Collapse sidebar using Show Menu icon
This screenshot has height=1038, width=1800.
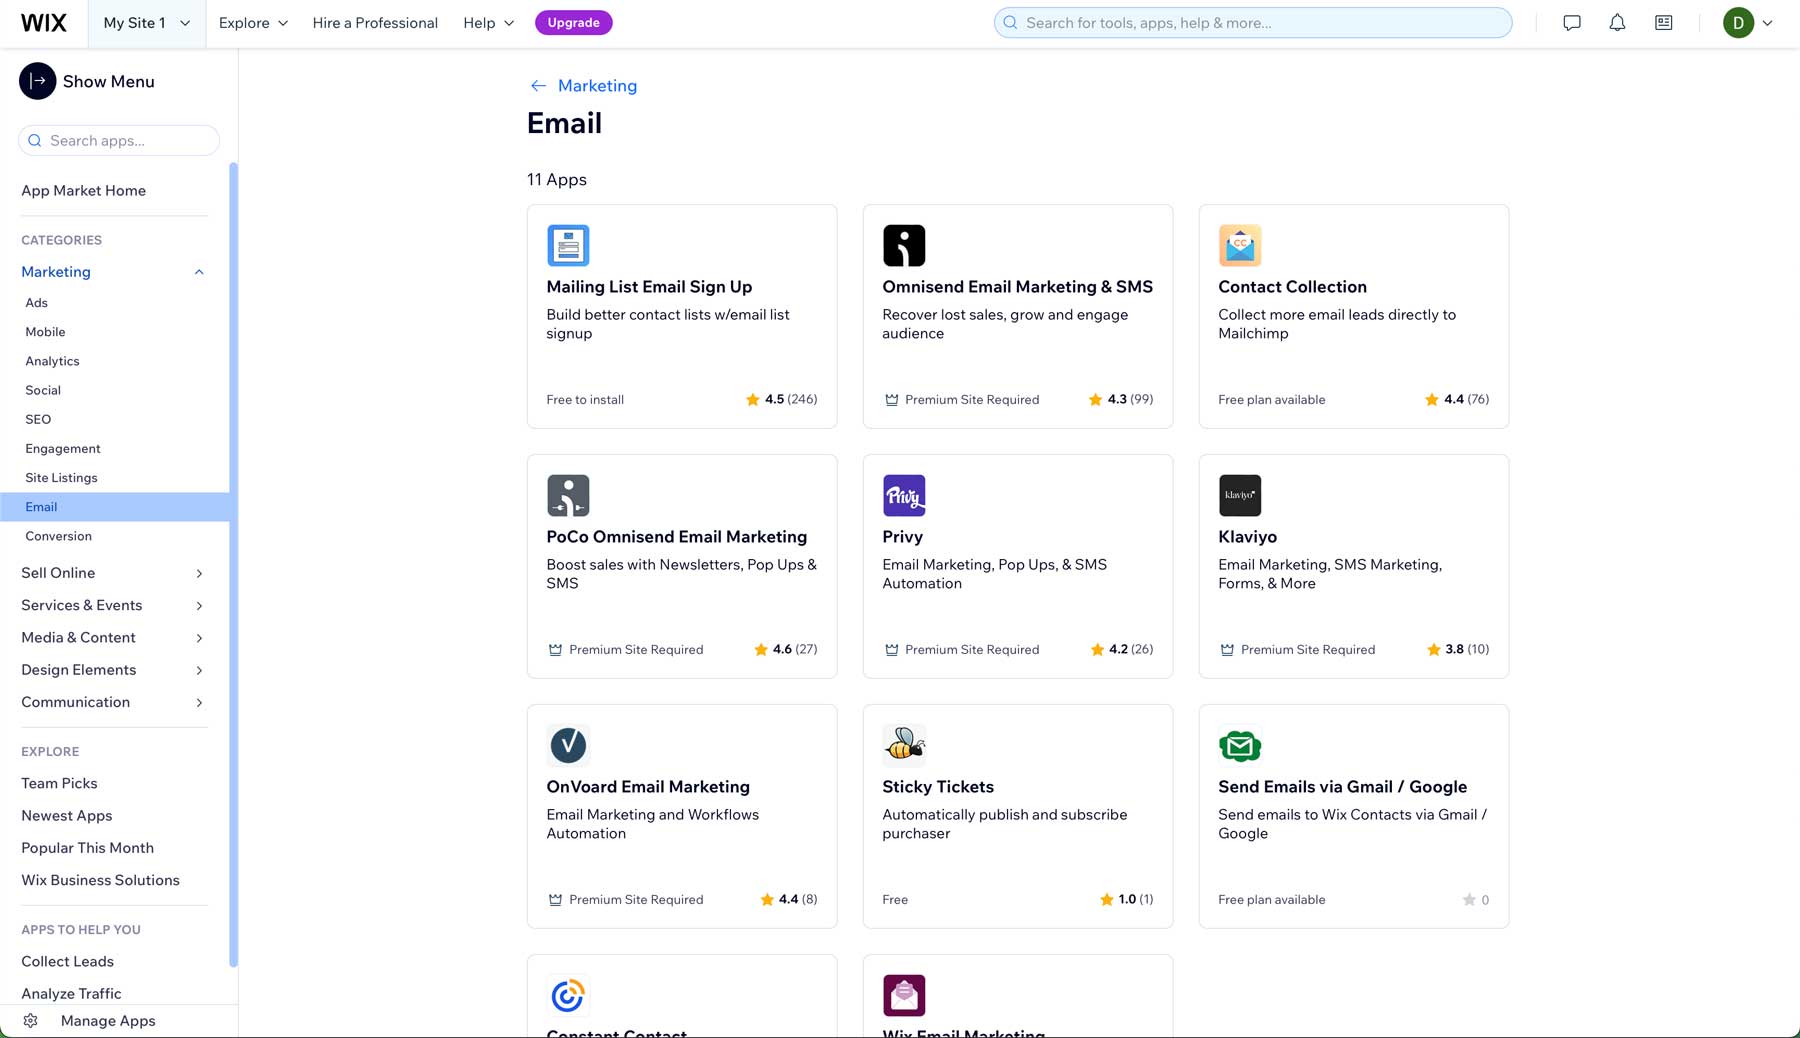pos(37,81)
